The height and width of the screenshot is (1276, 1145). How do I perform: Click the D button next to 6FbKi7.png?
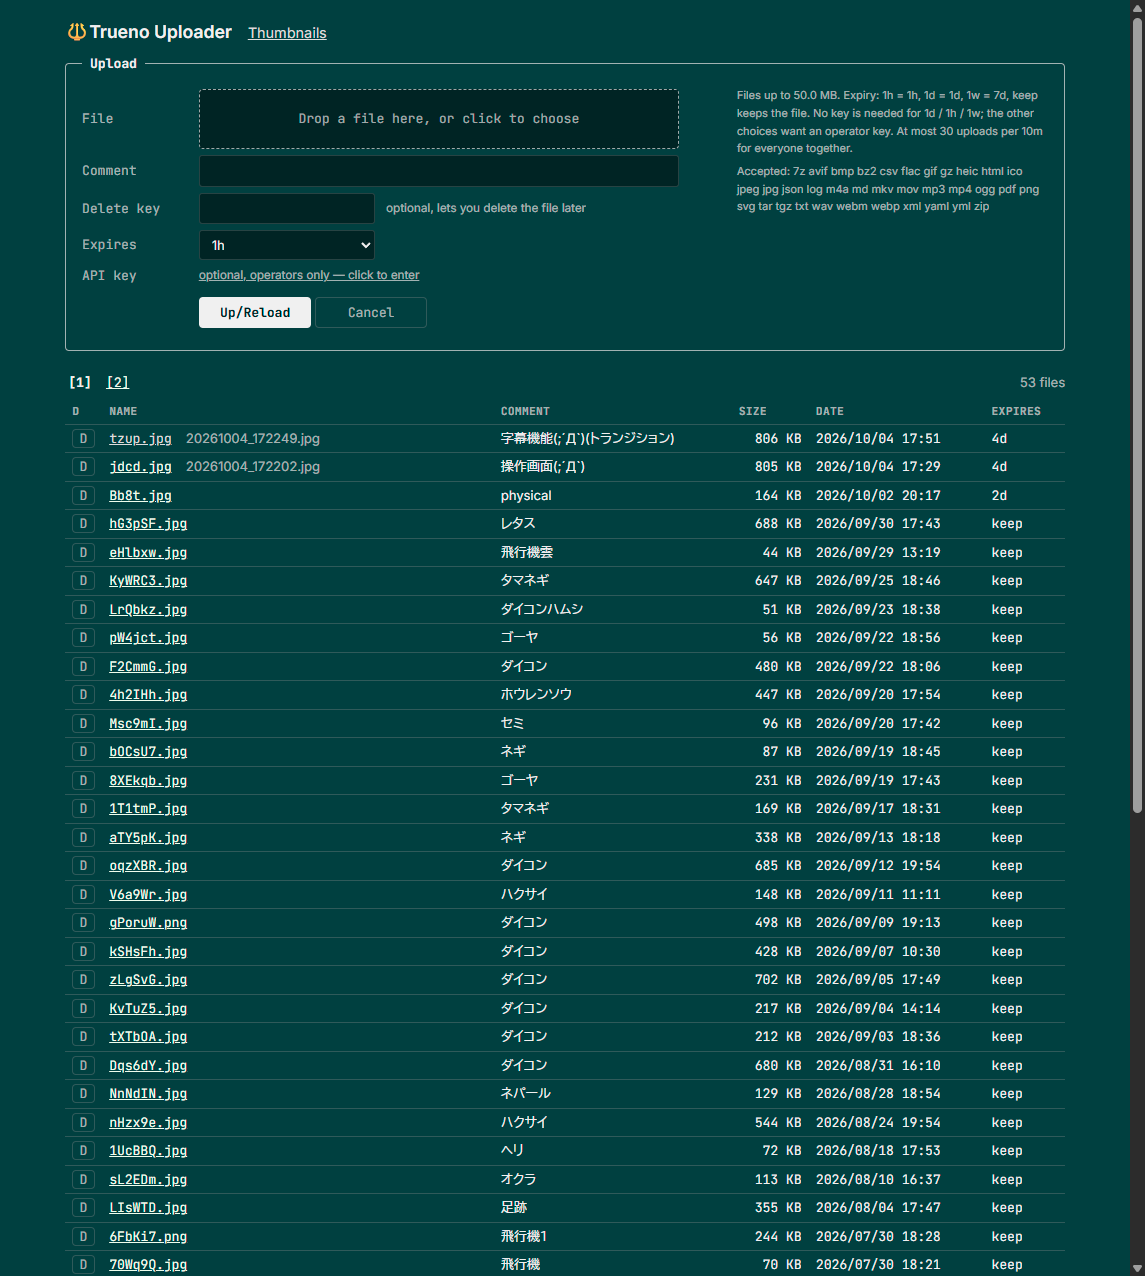click(x=83, y=1236)
